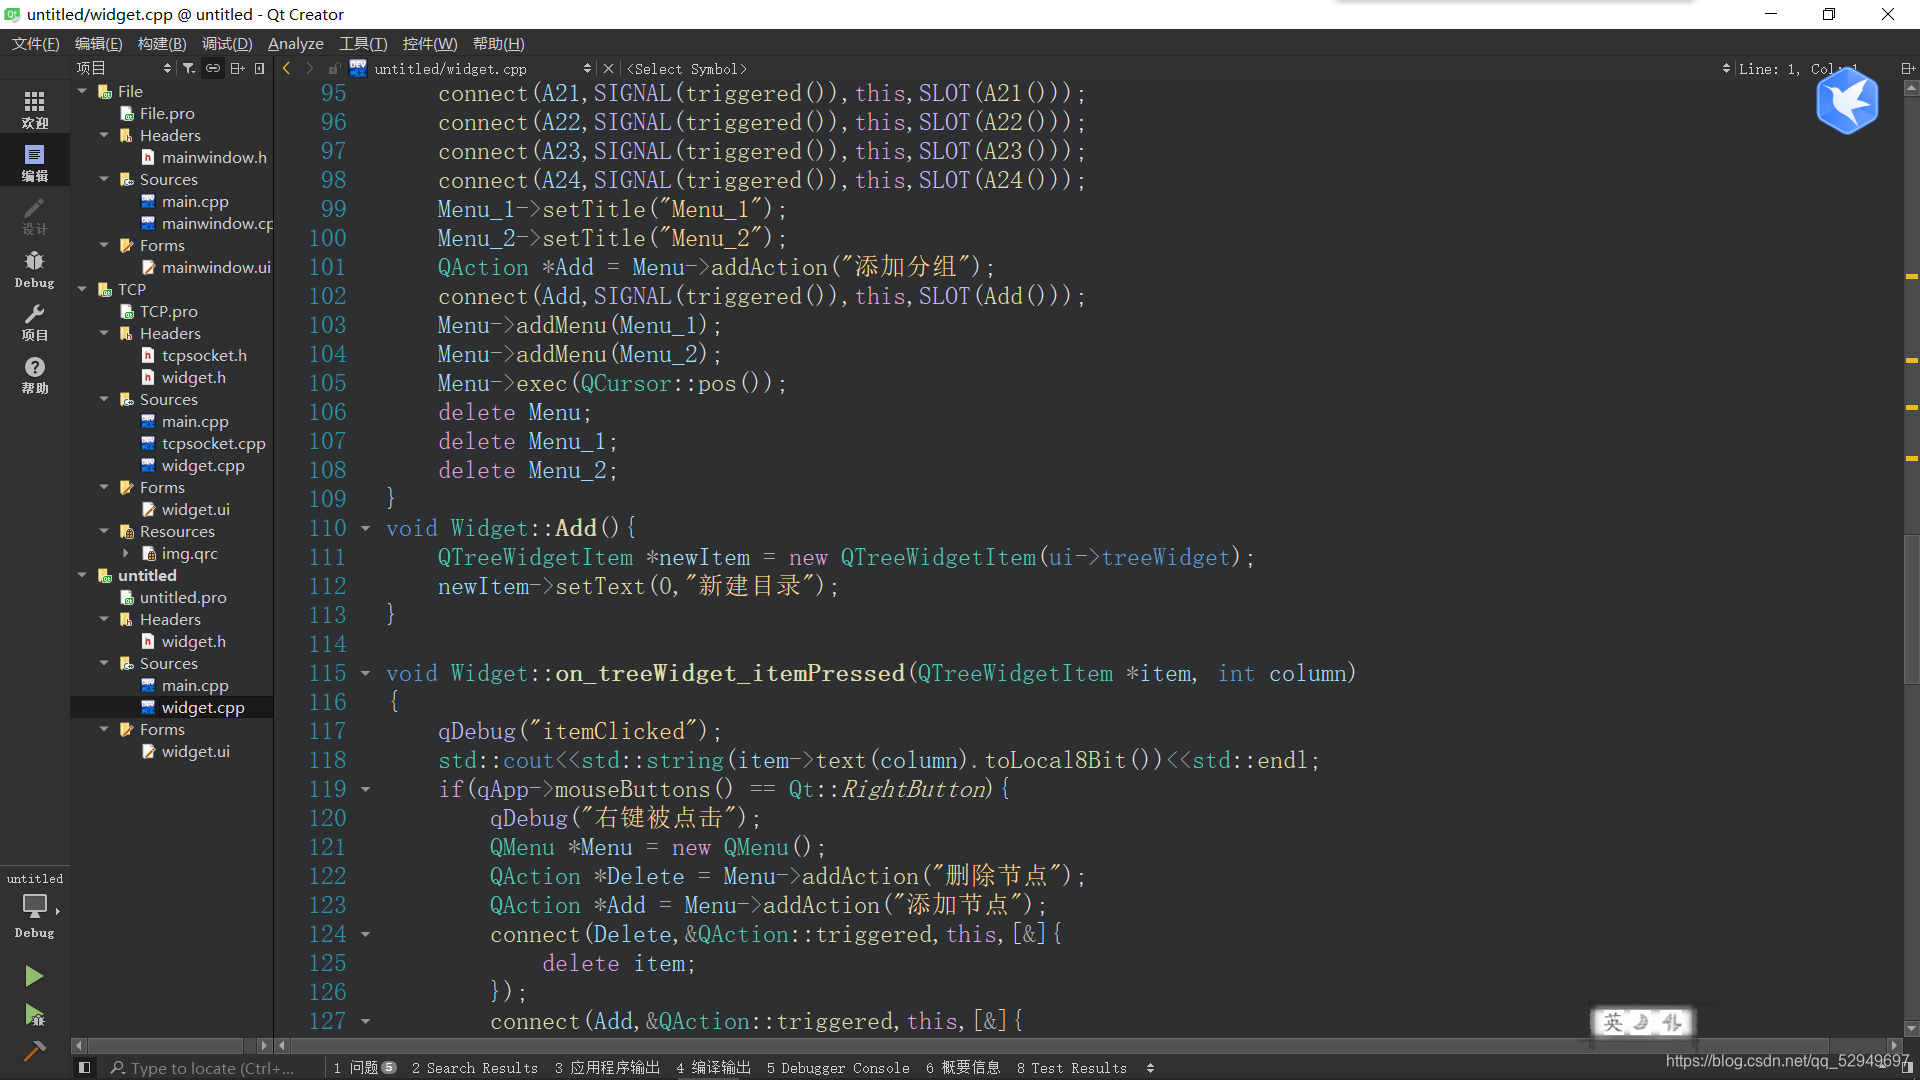The height and width of the screenshot is (1080, 1920).
Task: Toggle the sidebar visibility icon at bottom left
Action: [x=84, y=1067]
